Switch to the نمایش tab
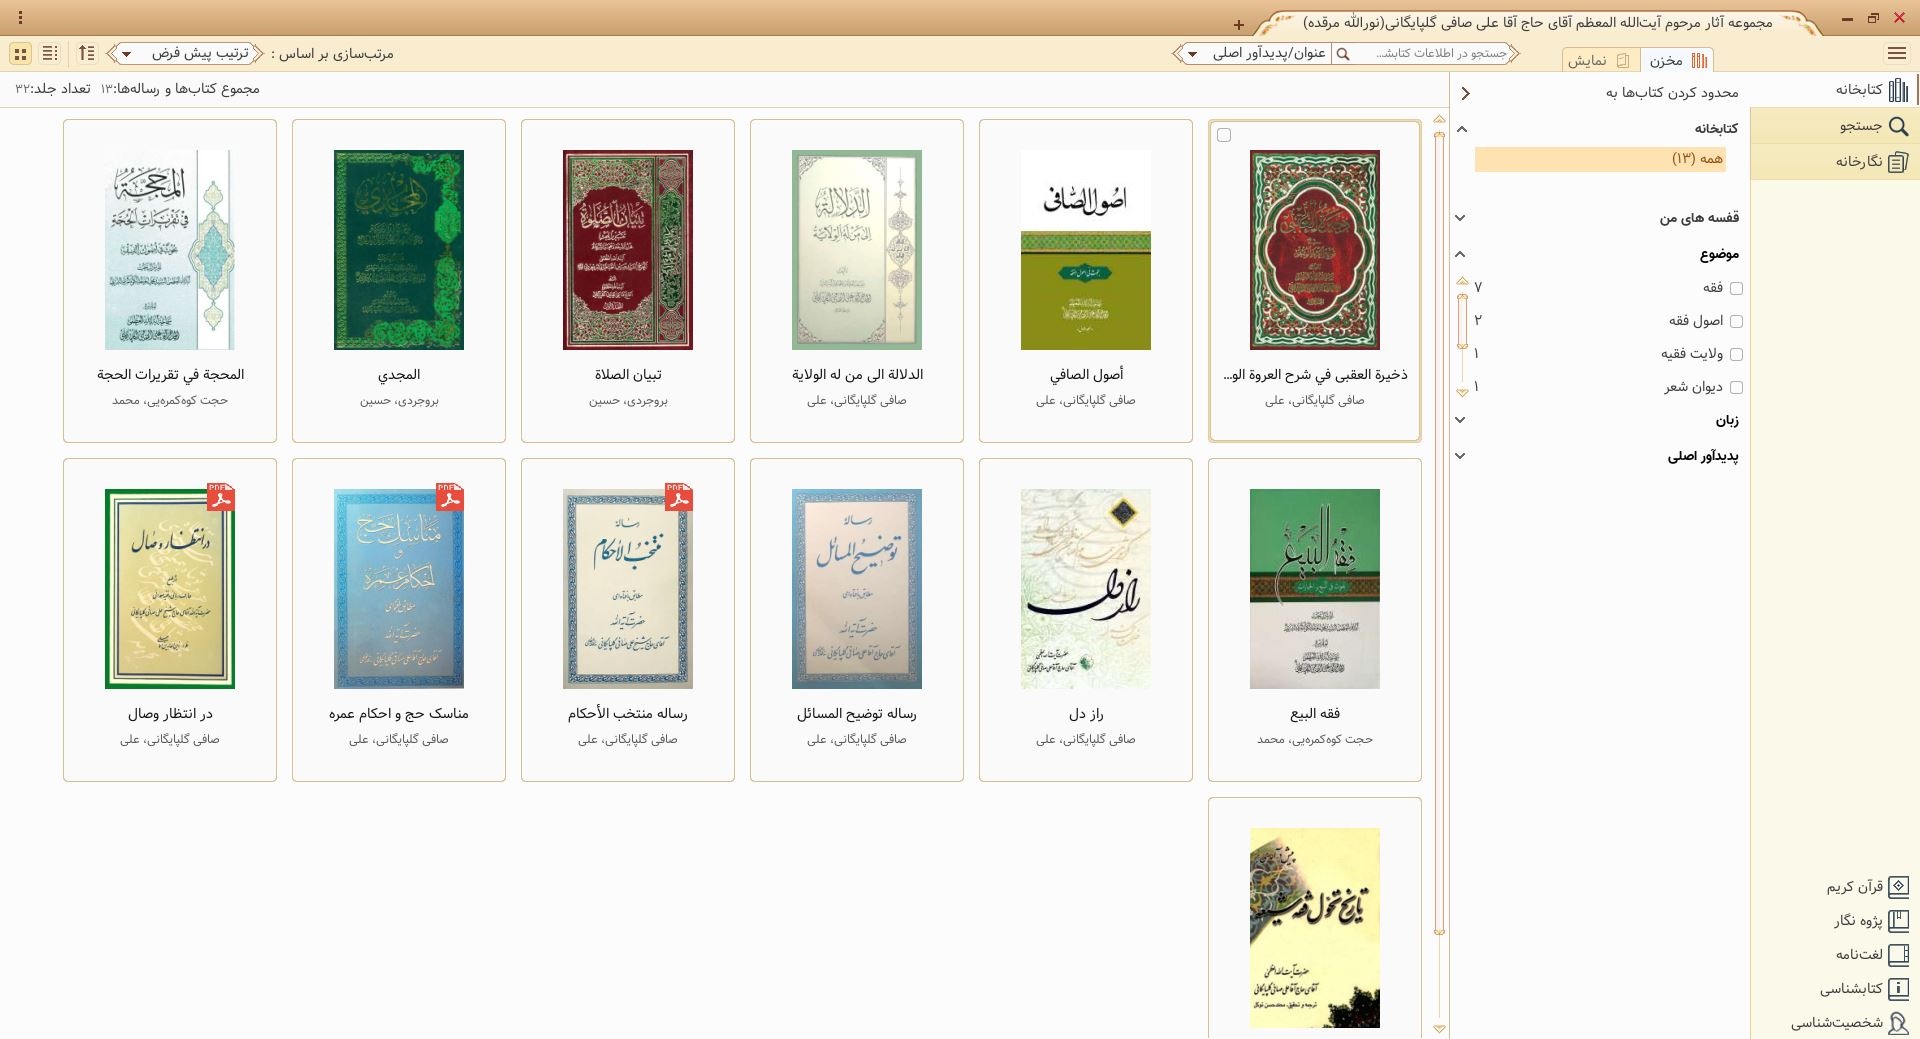Viewport: 1920px width, 1039px height. click(x=1599, y=61)
